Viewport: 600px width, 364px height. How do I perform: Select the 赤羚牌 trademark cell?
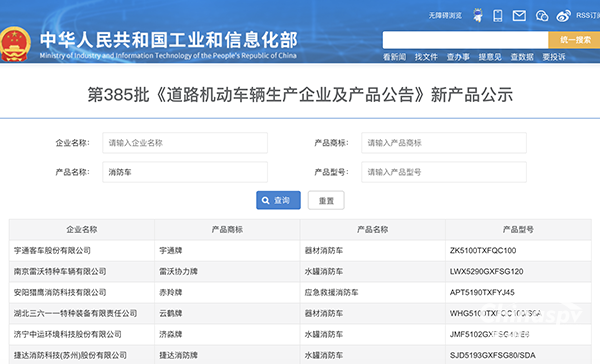(x=227, y=292)
